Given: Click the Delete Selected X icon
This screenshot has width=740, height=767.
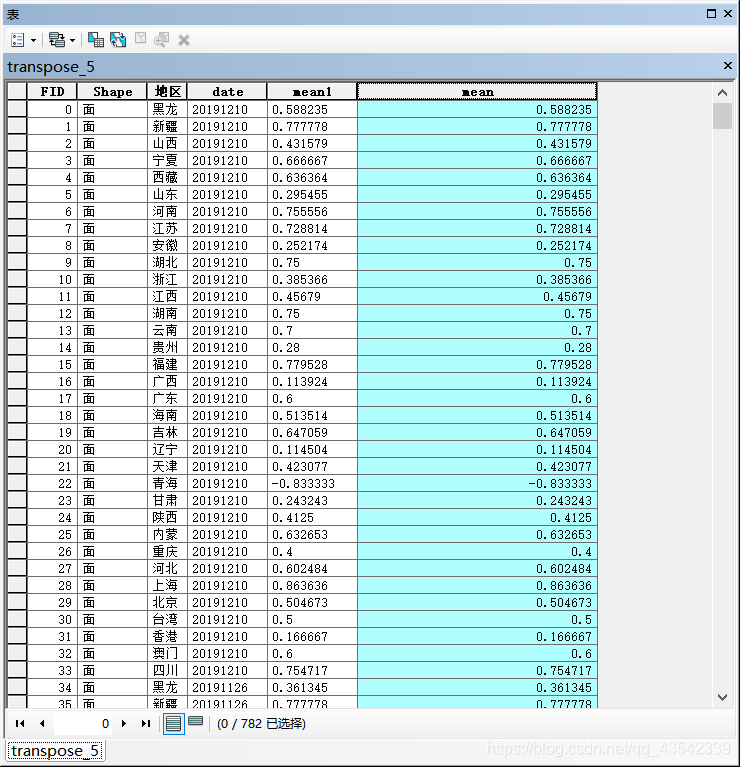Looking at the screenshot, I should tap(184, 40).
